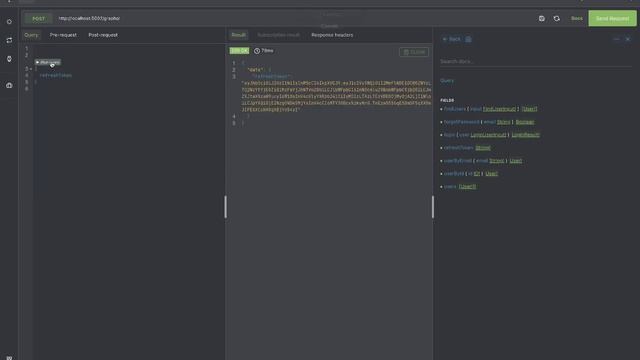The width and height of the screenshot is (640, 360).
Task: Click the Clear result button
Action: coord(414,52)
